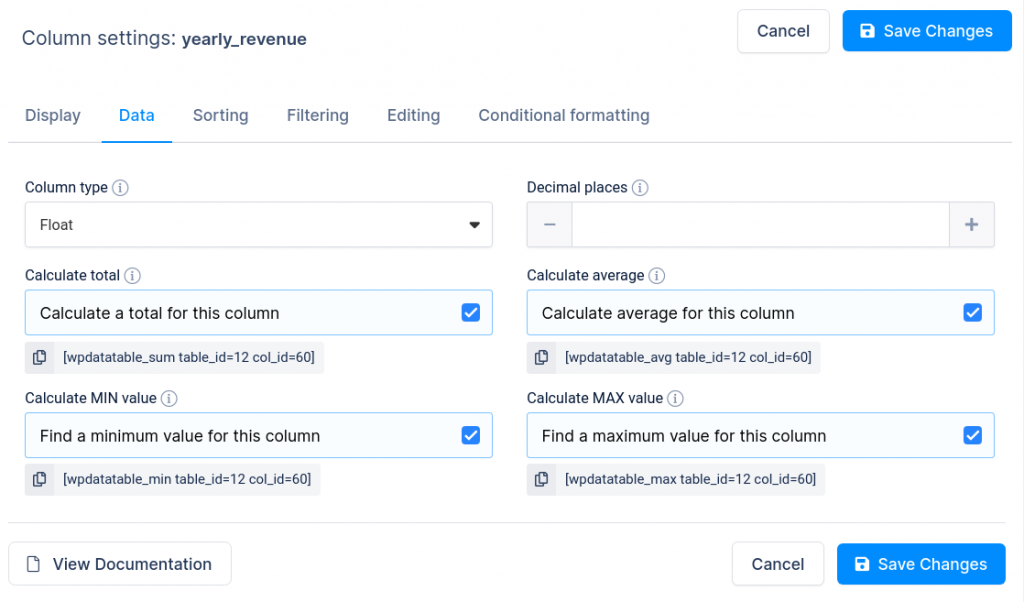The height and width of the screenshot is (602, 1024).
Task: Click info icon beside Calculate total
Action: [132, 276]
